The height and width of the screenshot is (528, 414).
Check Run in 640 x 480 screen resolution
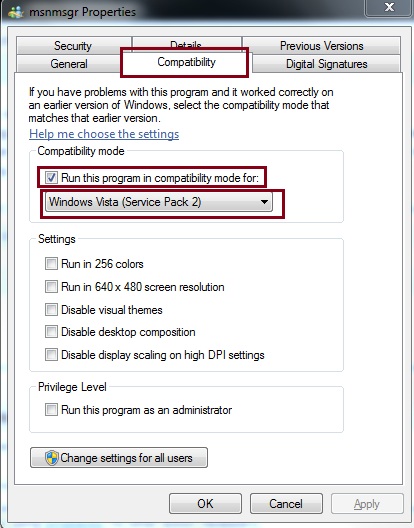[51, 287]
